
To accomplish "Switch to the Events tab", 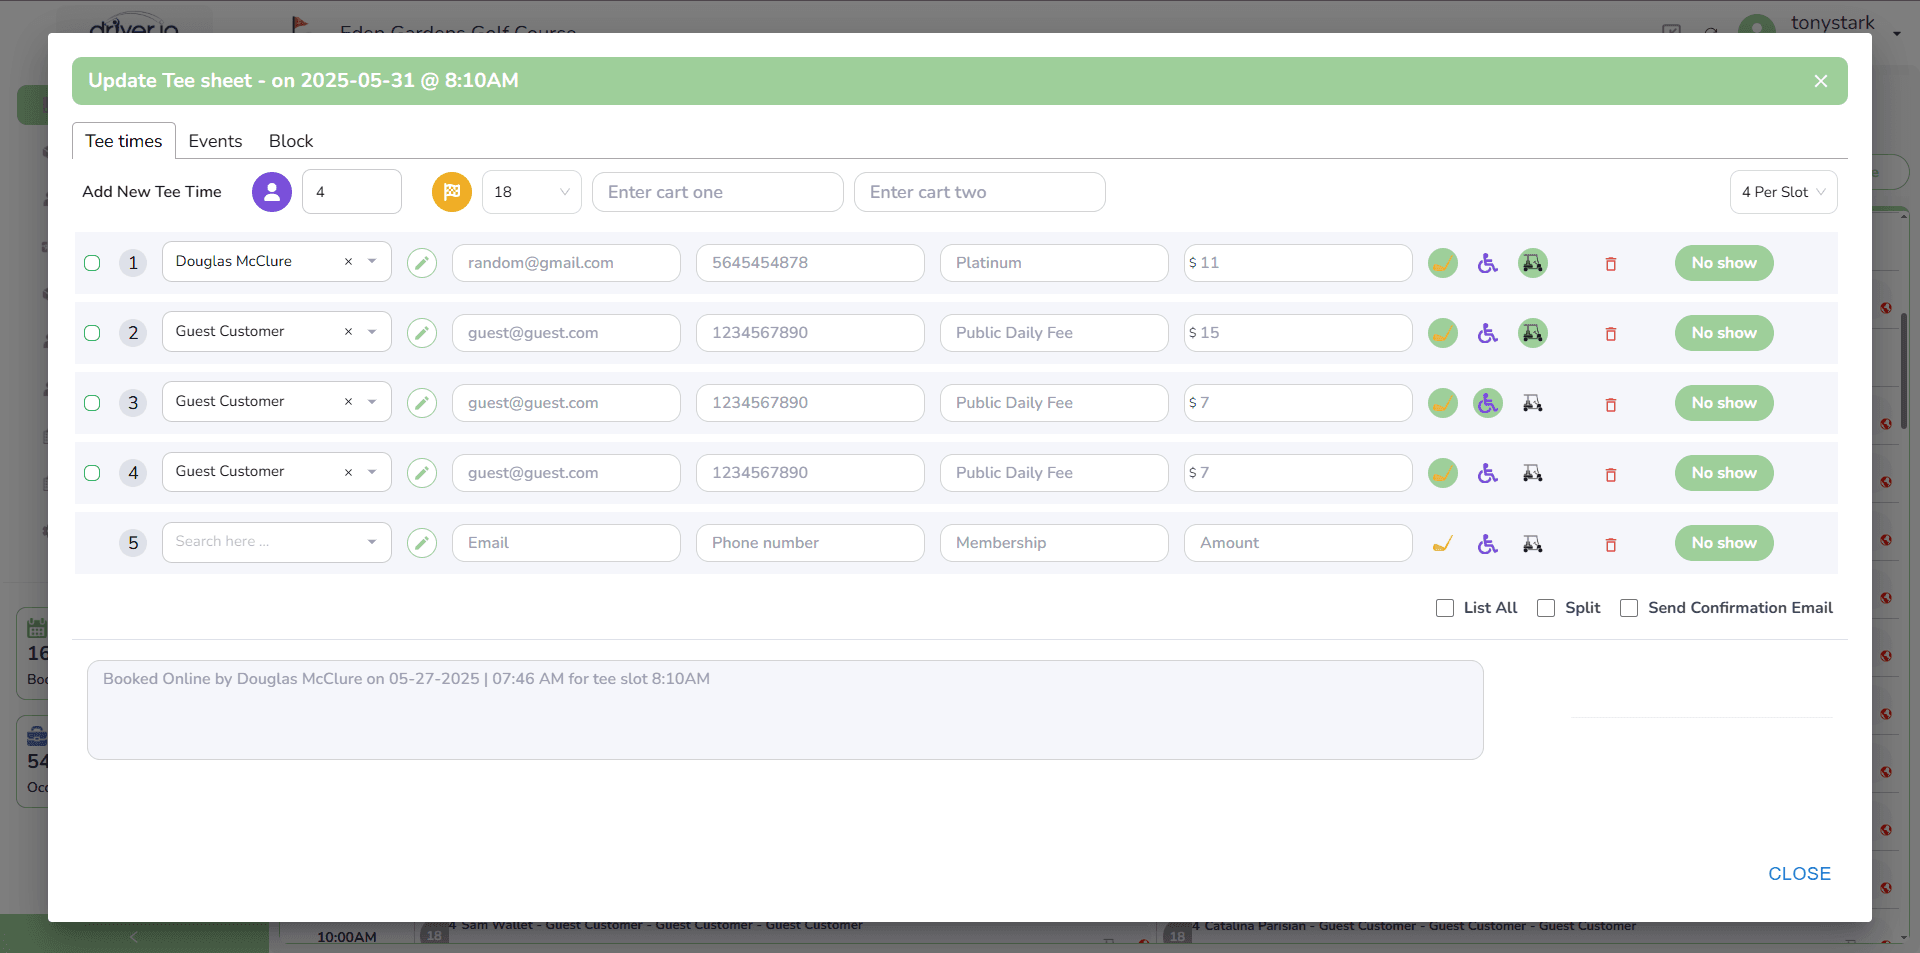I will (215, 141).
